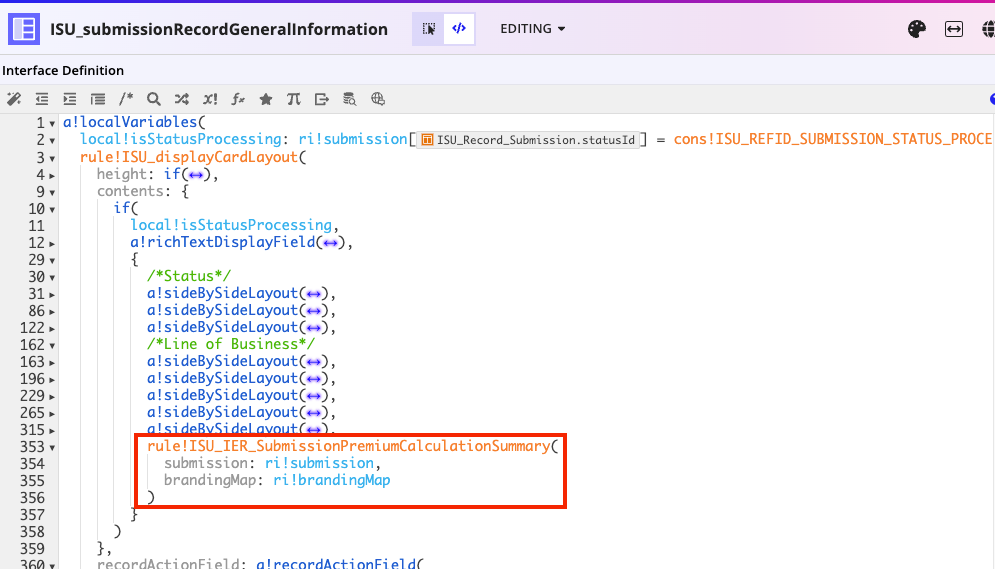Click ri!submission on line 354

click(319, 463)
